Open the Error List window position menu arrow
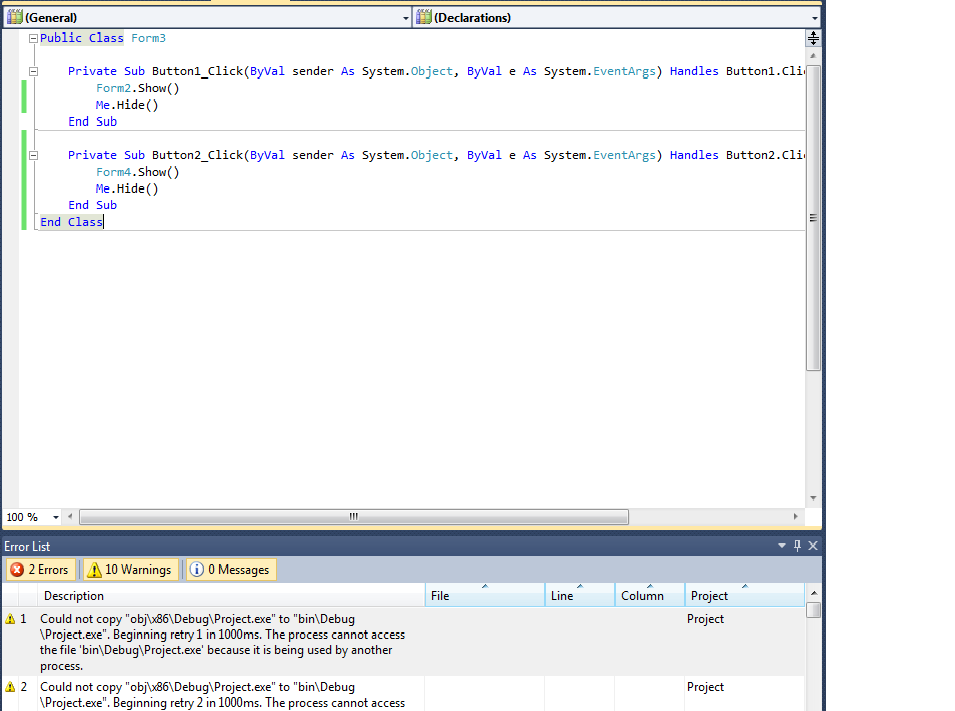This screenshot has height=711, width=955. pos(782,546)
